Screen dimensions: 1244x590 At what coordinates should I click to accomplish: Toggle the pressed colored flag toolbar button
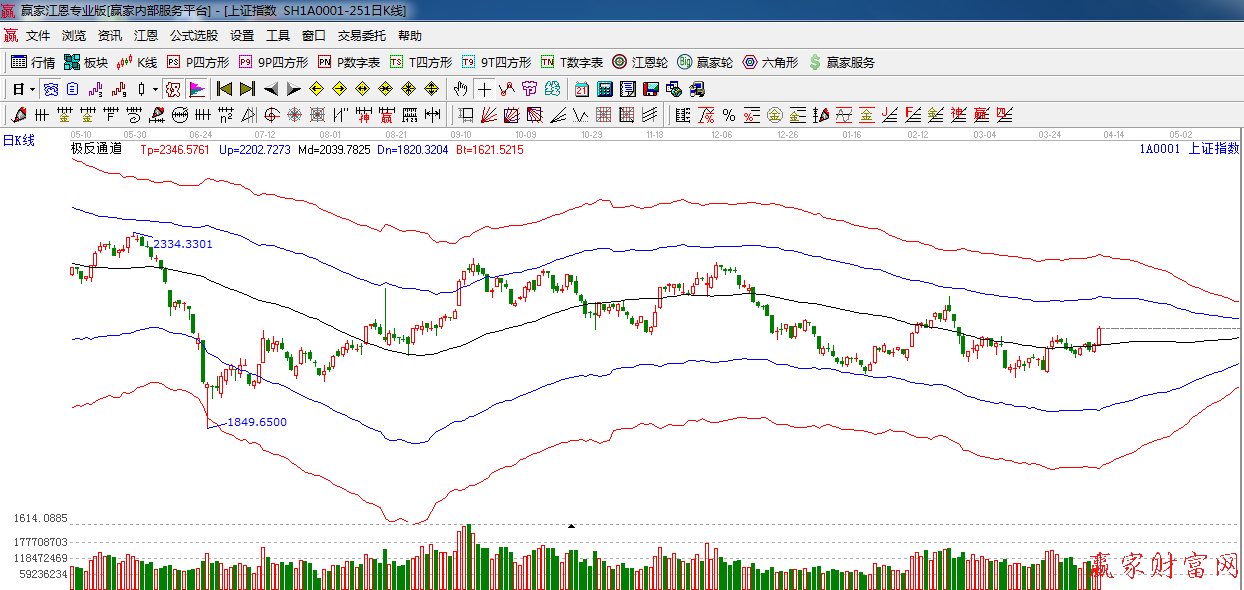tap(196, 89)
